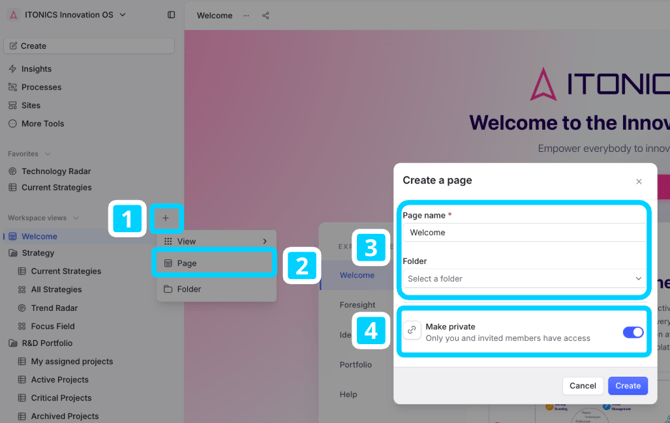Select the Welcome tab in page navigation
The width and height of the screenshot is (670, 423).
click(x=357, y=275)
